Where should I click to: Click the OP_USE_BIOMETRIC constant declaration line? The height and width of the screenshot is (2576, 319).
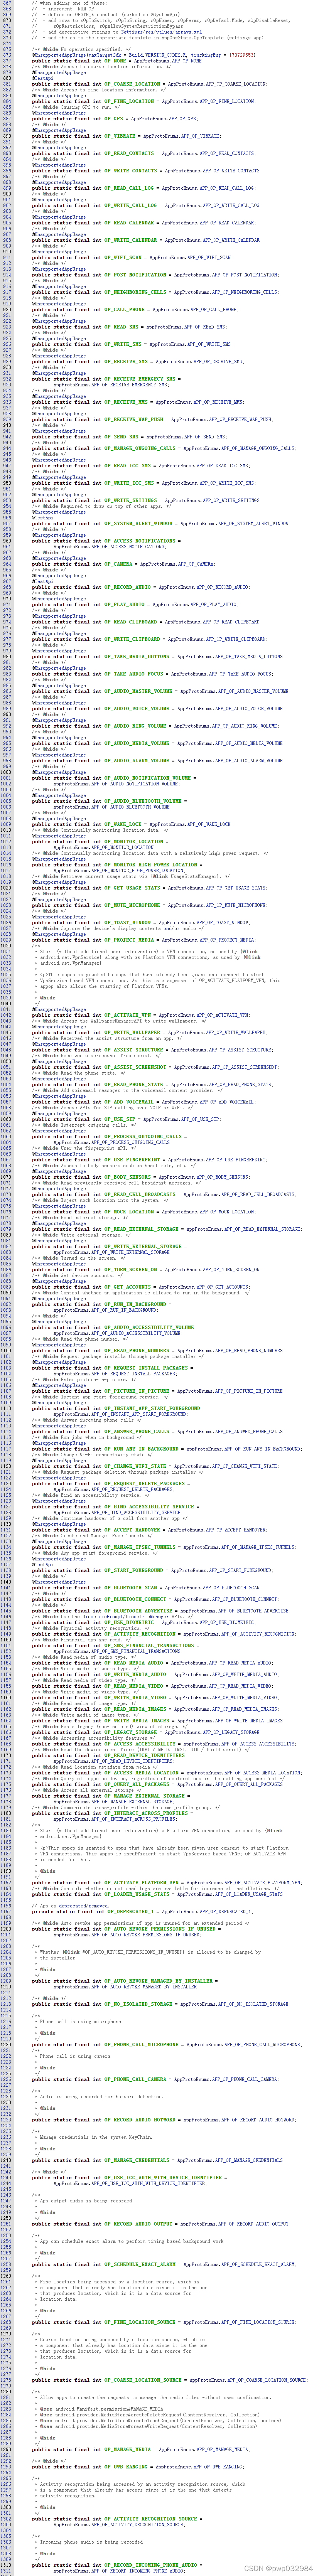(143, 1622)
